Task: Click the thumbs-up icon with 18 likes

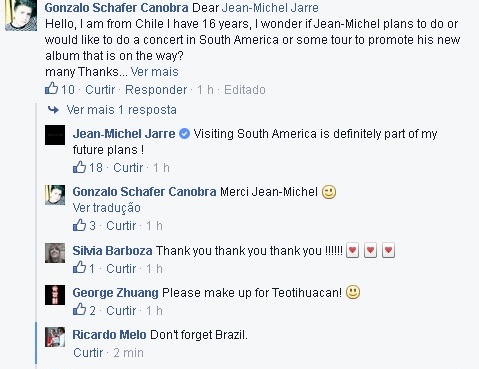Action: (x=80, y=167)
